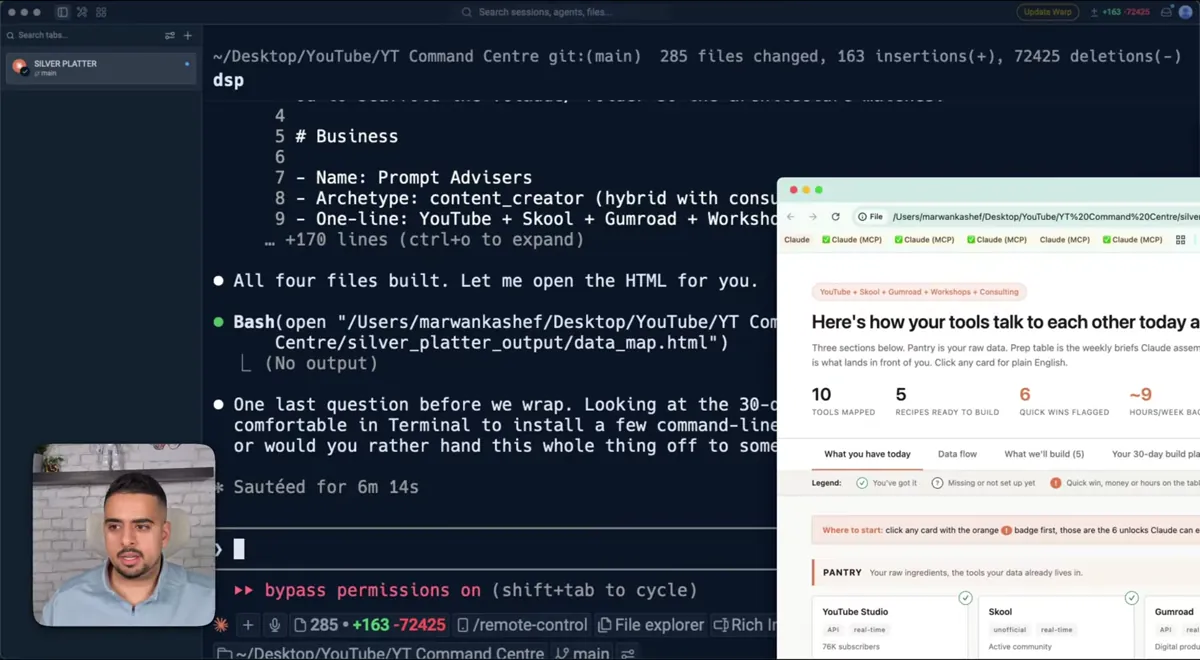
Task: Click the orange Quick win legend badge
Action: [1055, 483]
